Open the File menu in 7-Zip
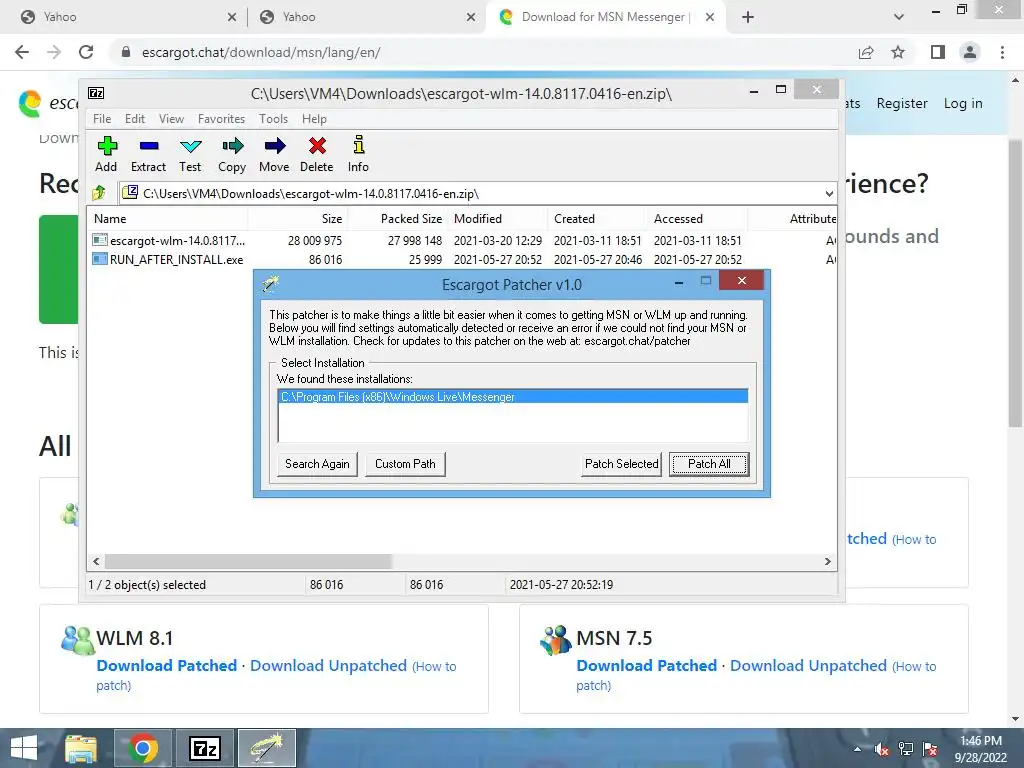The image size is (1024, 768). (102, 119)
